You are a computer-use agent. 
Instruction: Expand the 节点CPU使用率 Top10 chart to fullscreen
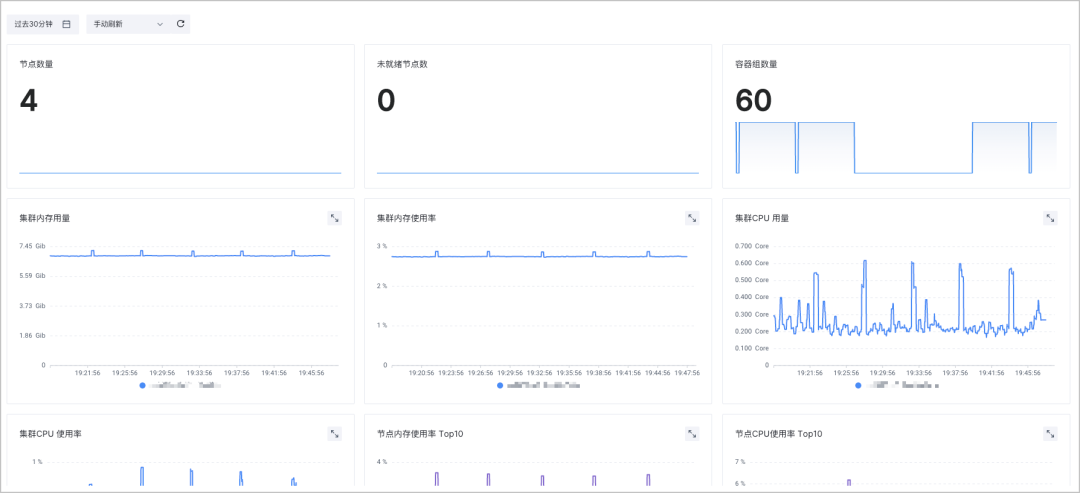pyautogui.click(x=1050, y=434)
